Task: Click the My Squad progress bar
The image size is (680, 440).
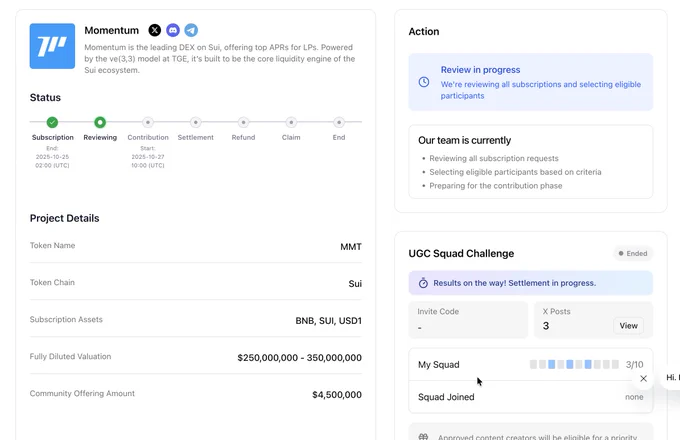Action: (574, 365)
